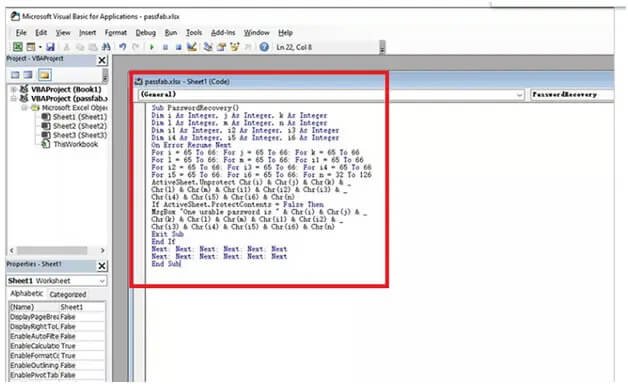Image resolution: width=628 pixels, height=384 pixels.
Task: Save the workbook with the floppy disk icon
Action: click(x=50, y=47)
